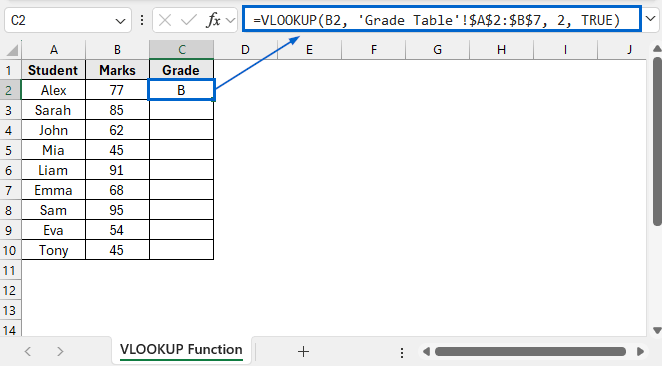Click the Insert Function fx icon
Viewport: 662px width, 366px height.
click(x=213, y=20)
